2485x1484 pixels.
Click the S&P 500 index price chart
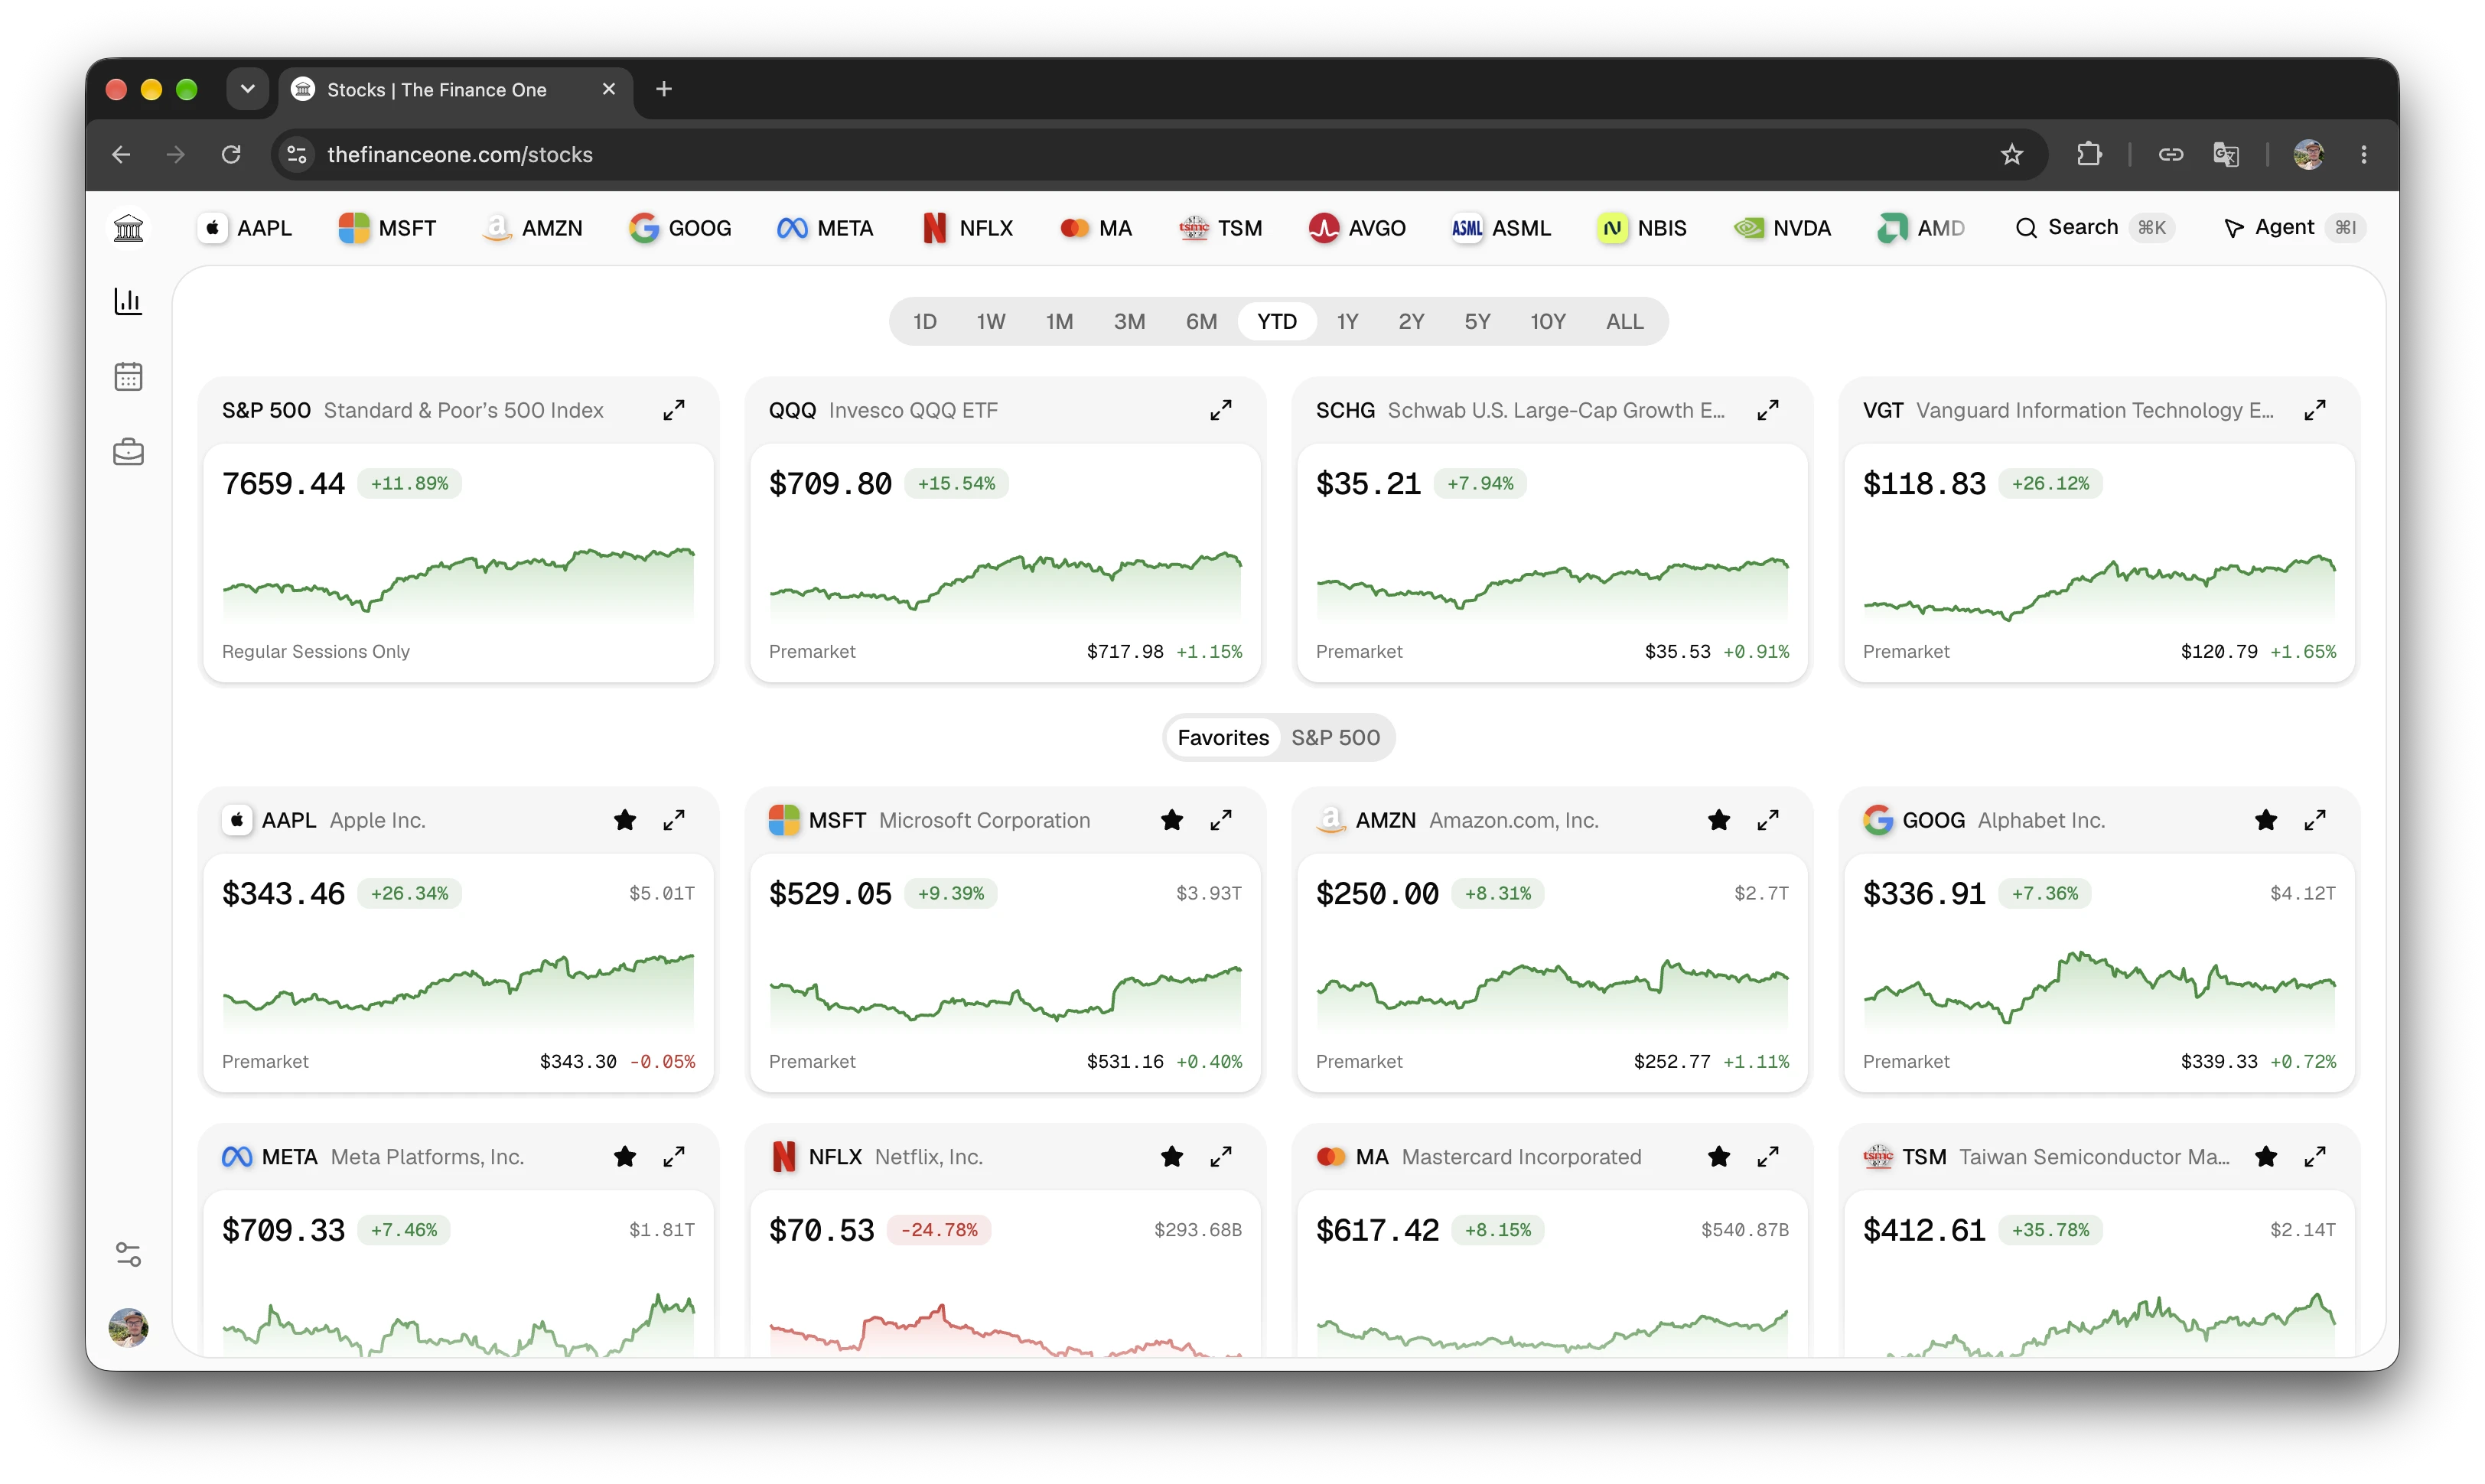point(458,583)
